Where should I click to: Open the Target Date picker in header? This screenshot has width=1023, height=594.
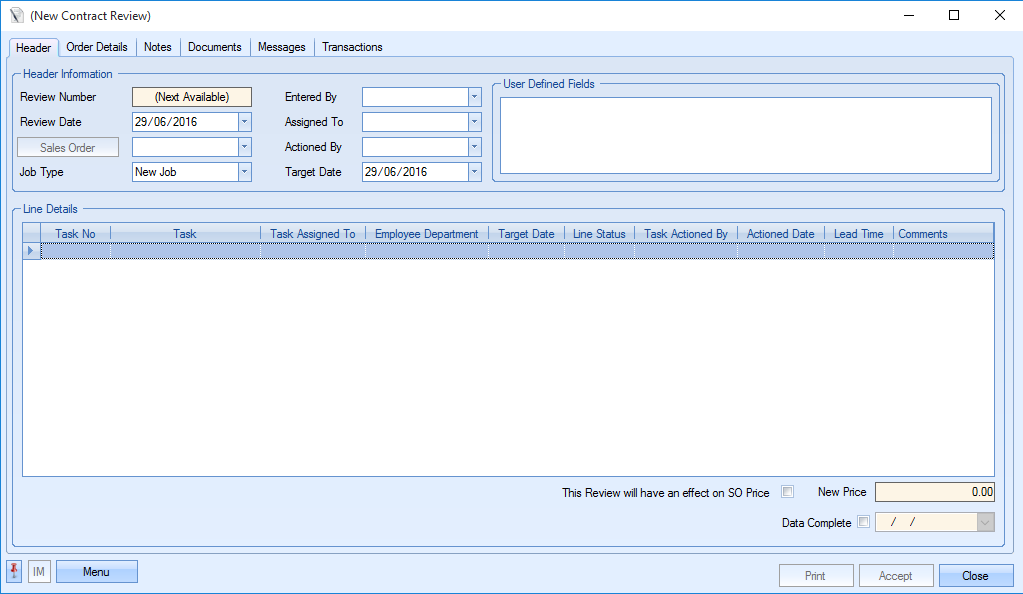click(474, 172)
